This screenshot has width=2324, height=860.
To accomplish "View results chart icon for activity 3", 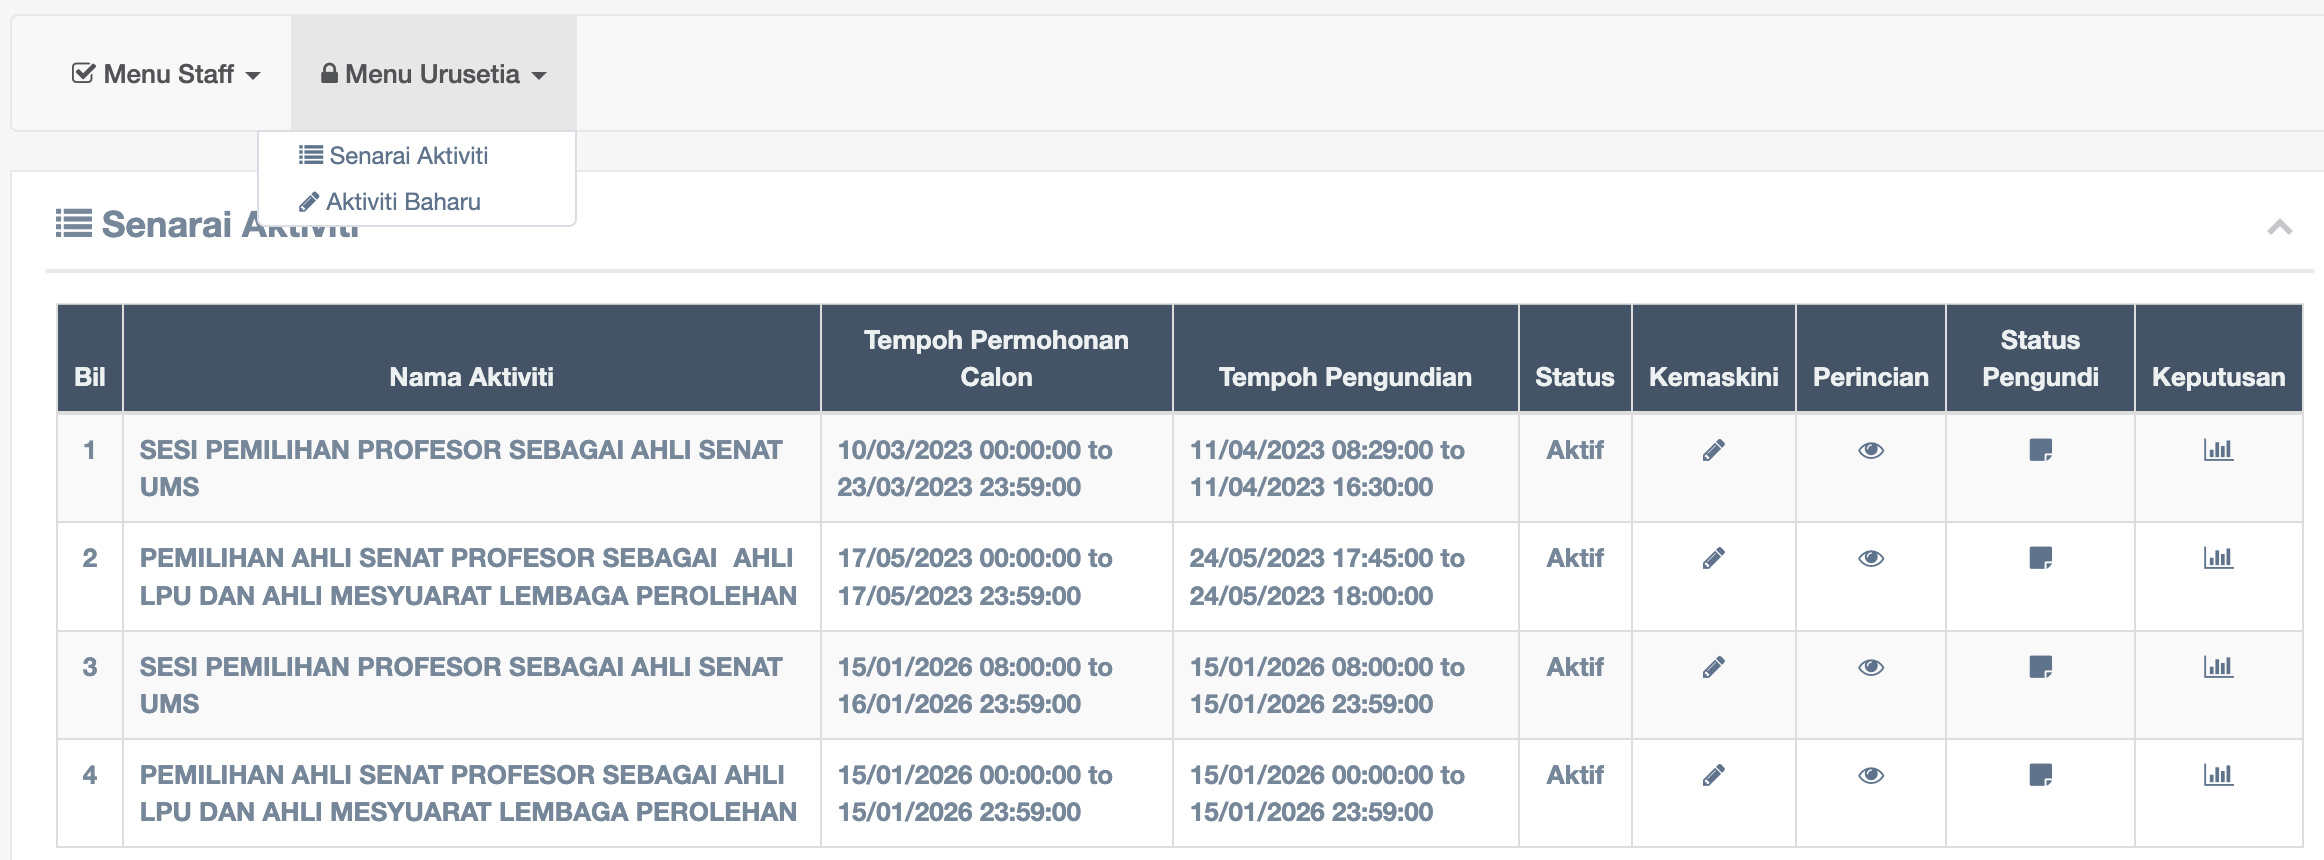I will [2218, 667].
